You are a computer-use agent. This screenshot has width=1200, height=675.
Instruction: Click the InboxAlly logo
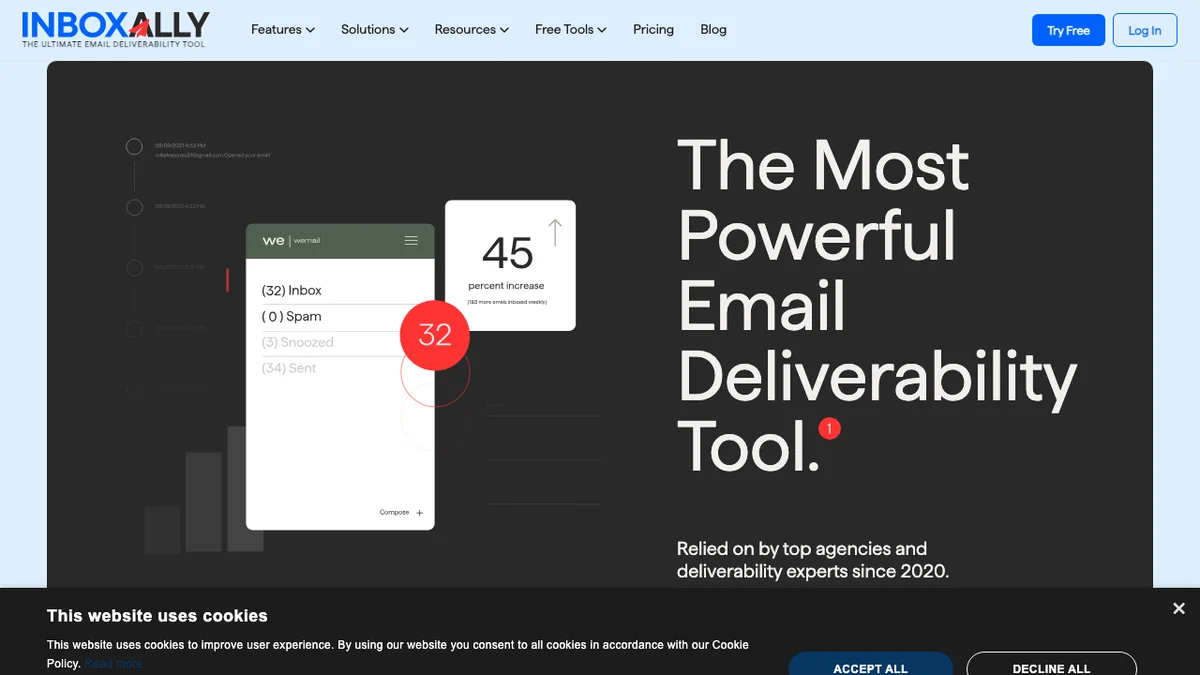click(x=116, y=29)
